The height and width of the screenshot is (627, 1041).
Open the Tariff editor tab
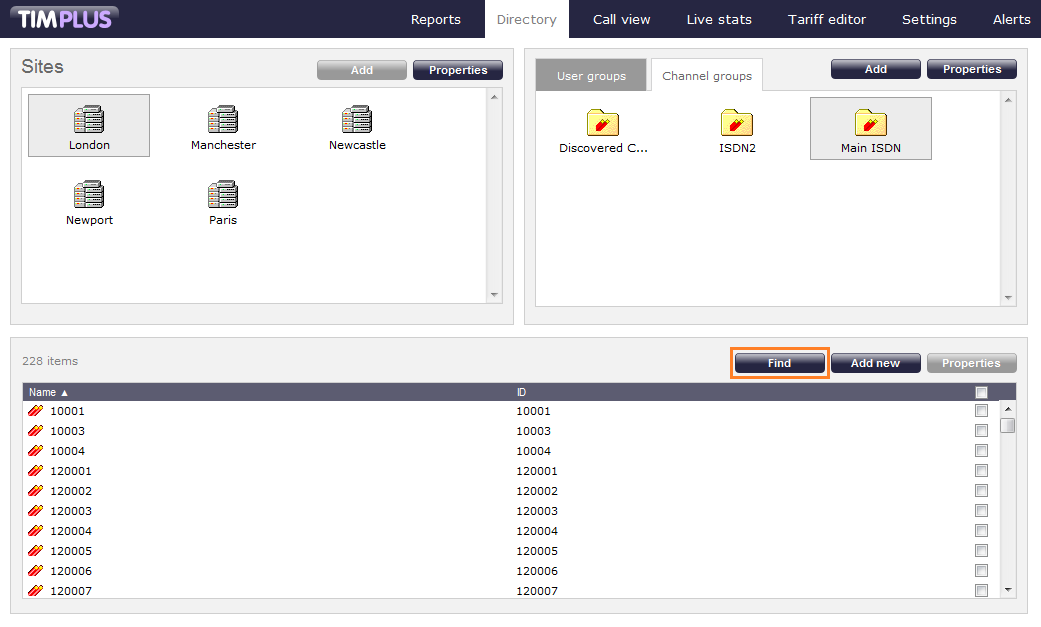coord(827,19)
